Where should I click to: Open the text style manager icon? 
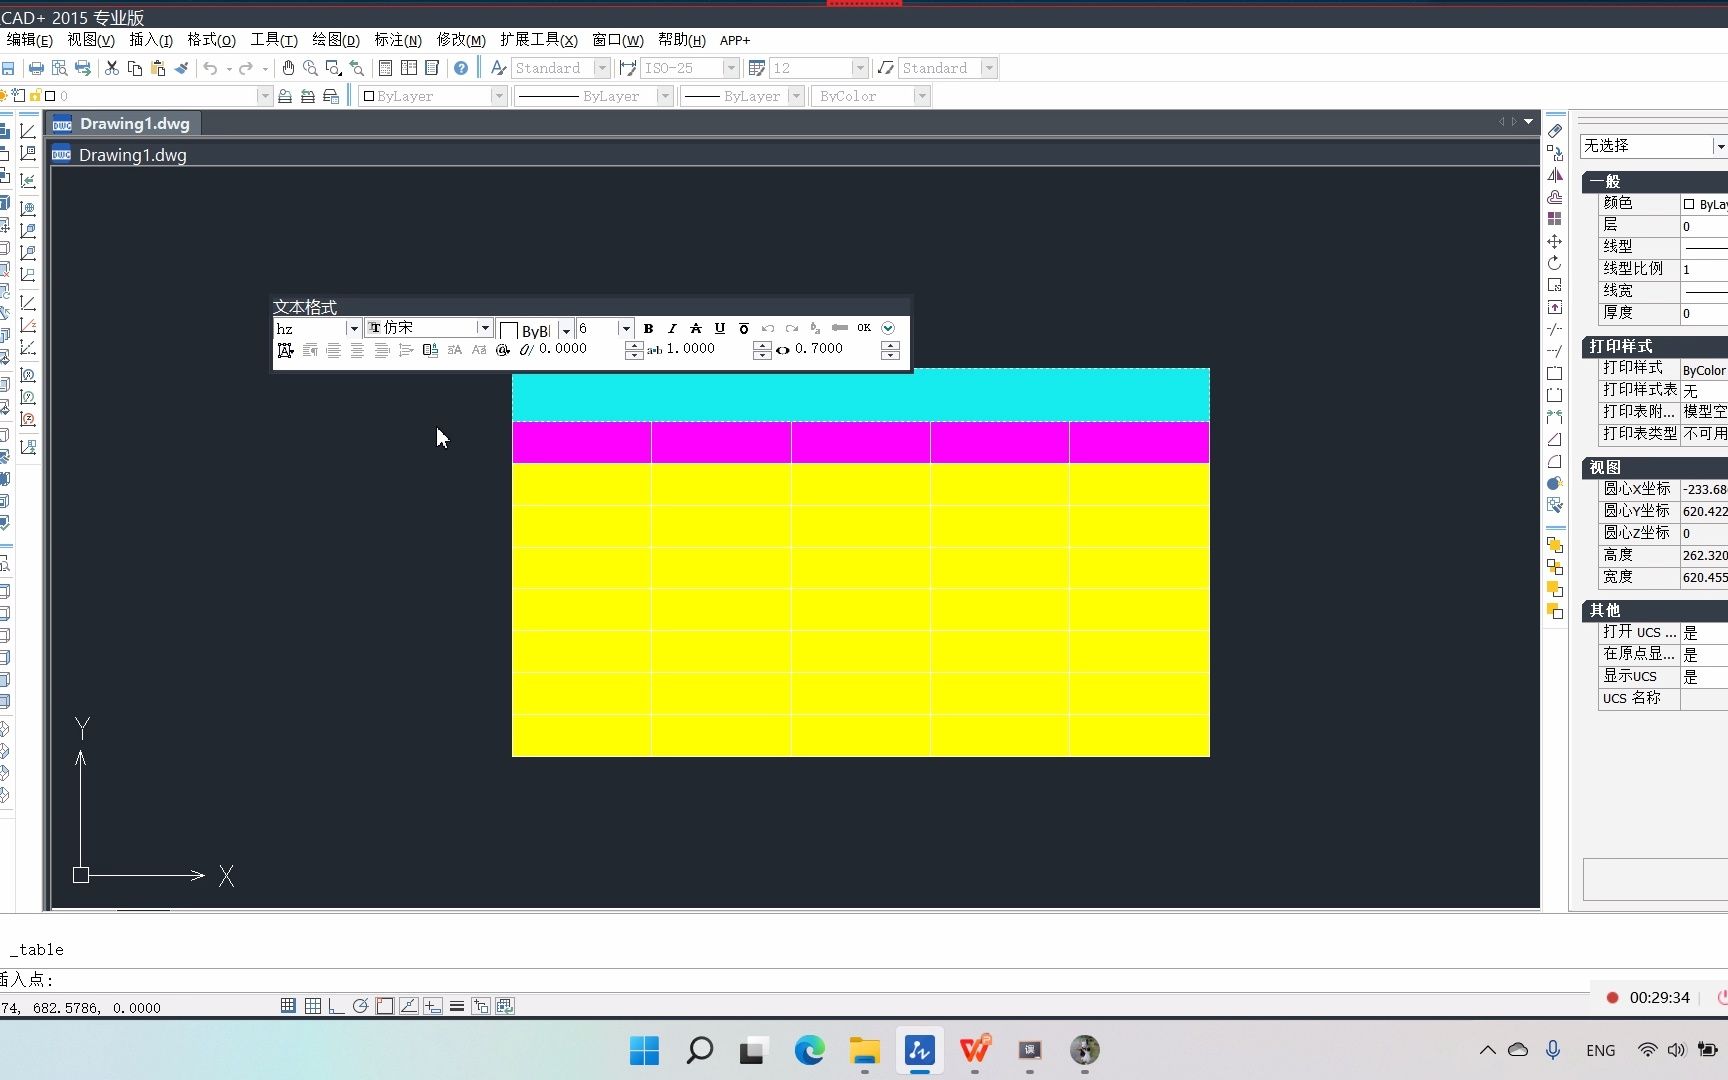coord(498,68)
